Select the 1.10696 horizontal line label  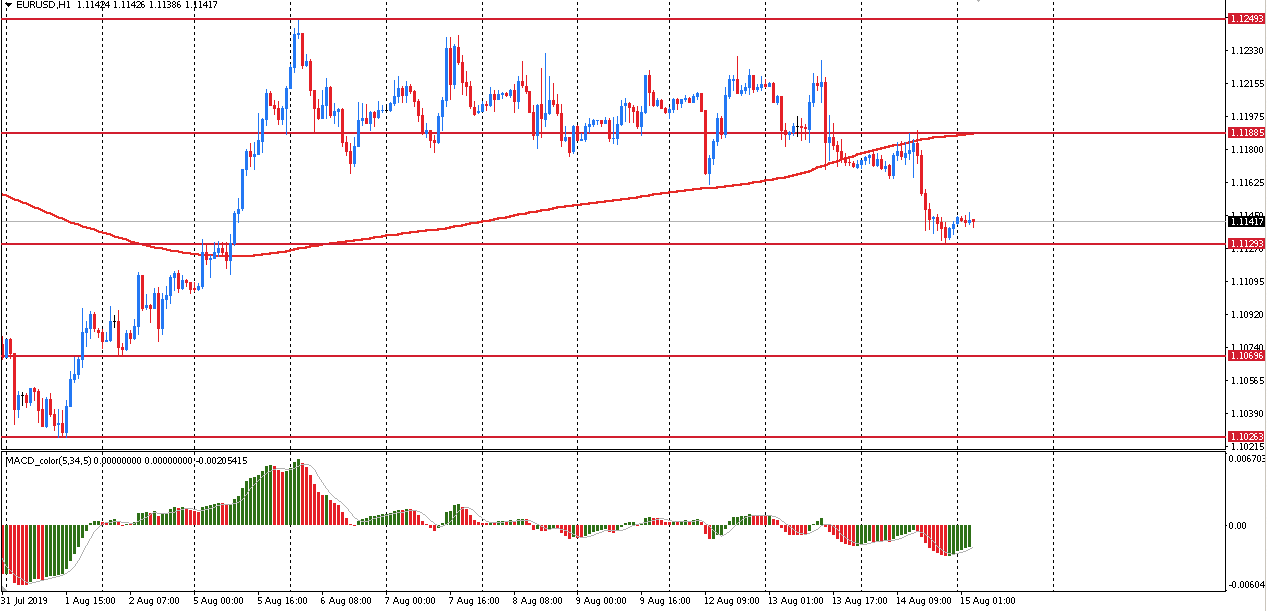coord(1246,356)
